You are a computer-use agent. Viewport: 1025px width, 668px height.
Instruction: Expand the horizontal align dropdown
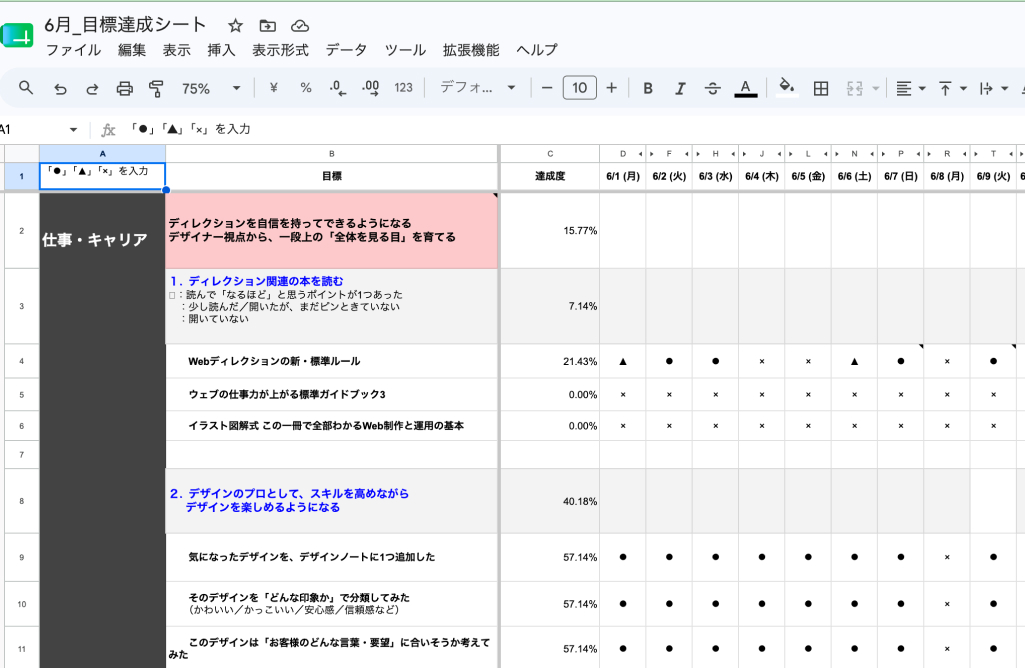coord(911,88)
